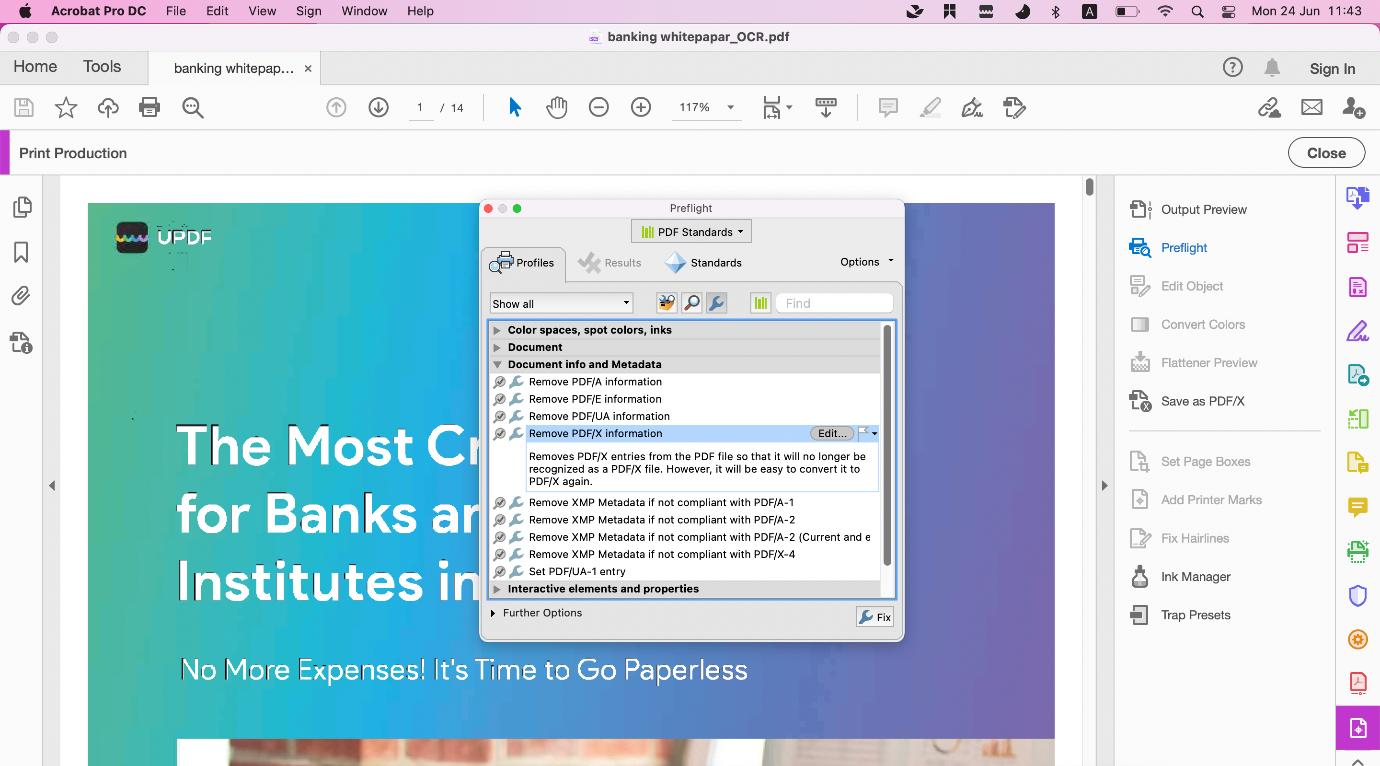Expand Interactive elements and properties group
The image size is (1380, 766).
[x=497, y=589]
